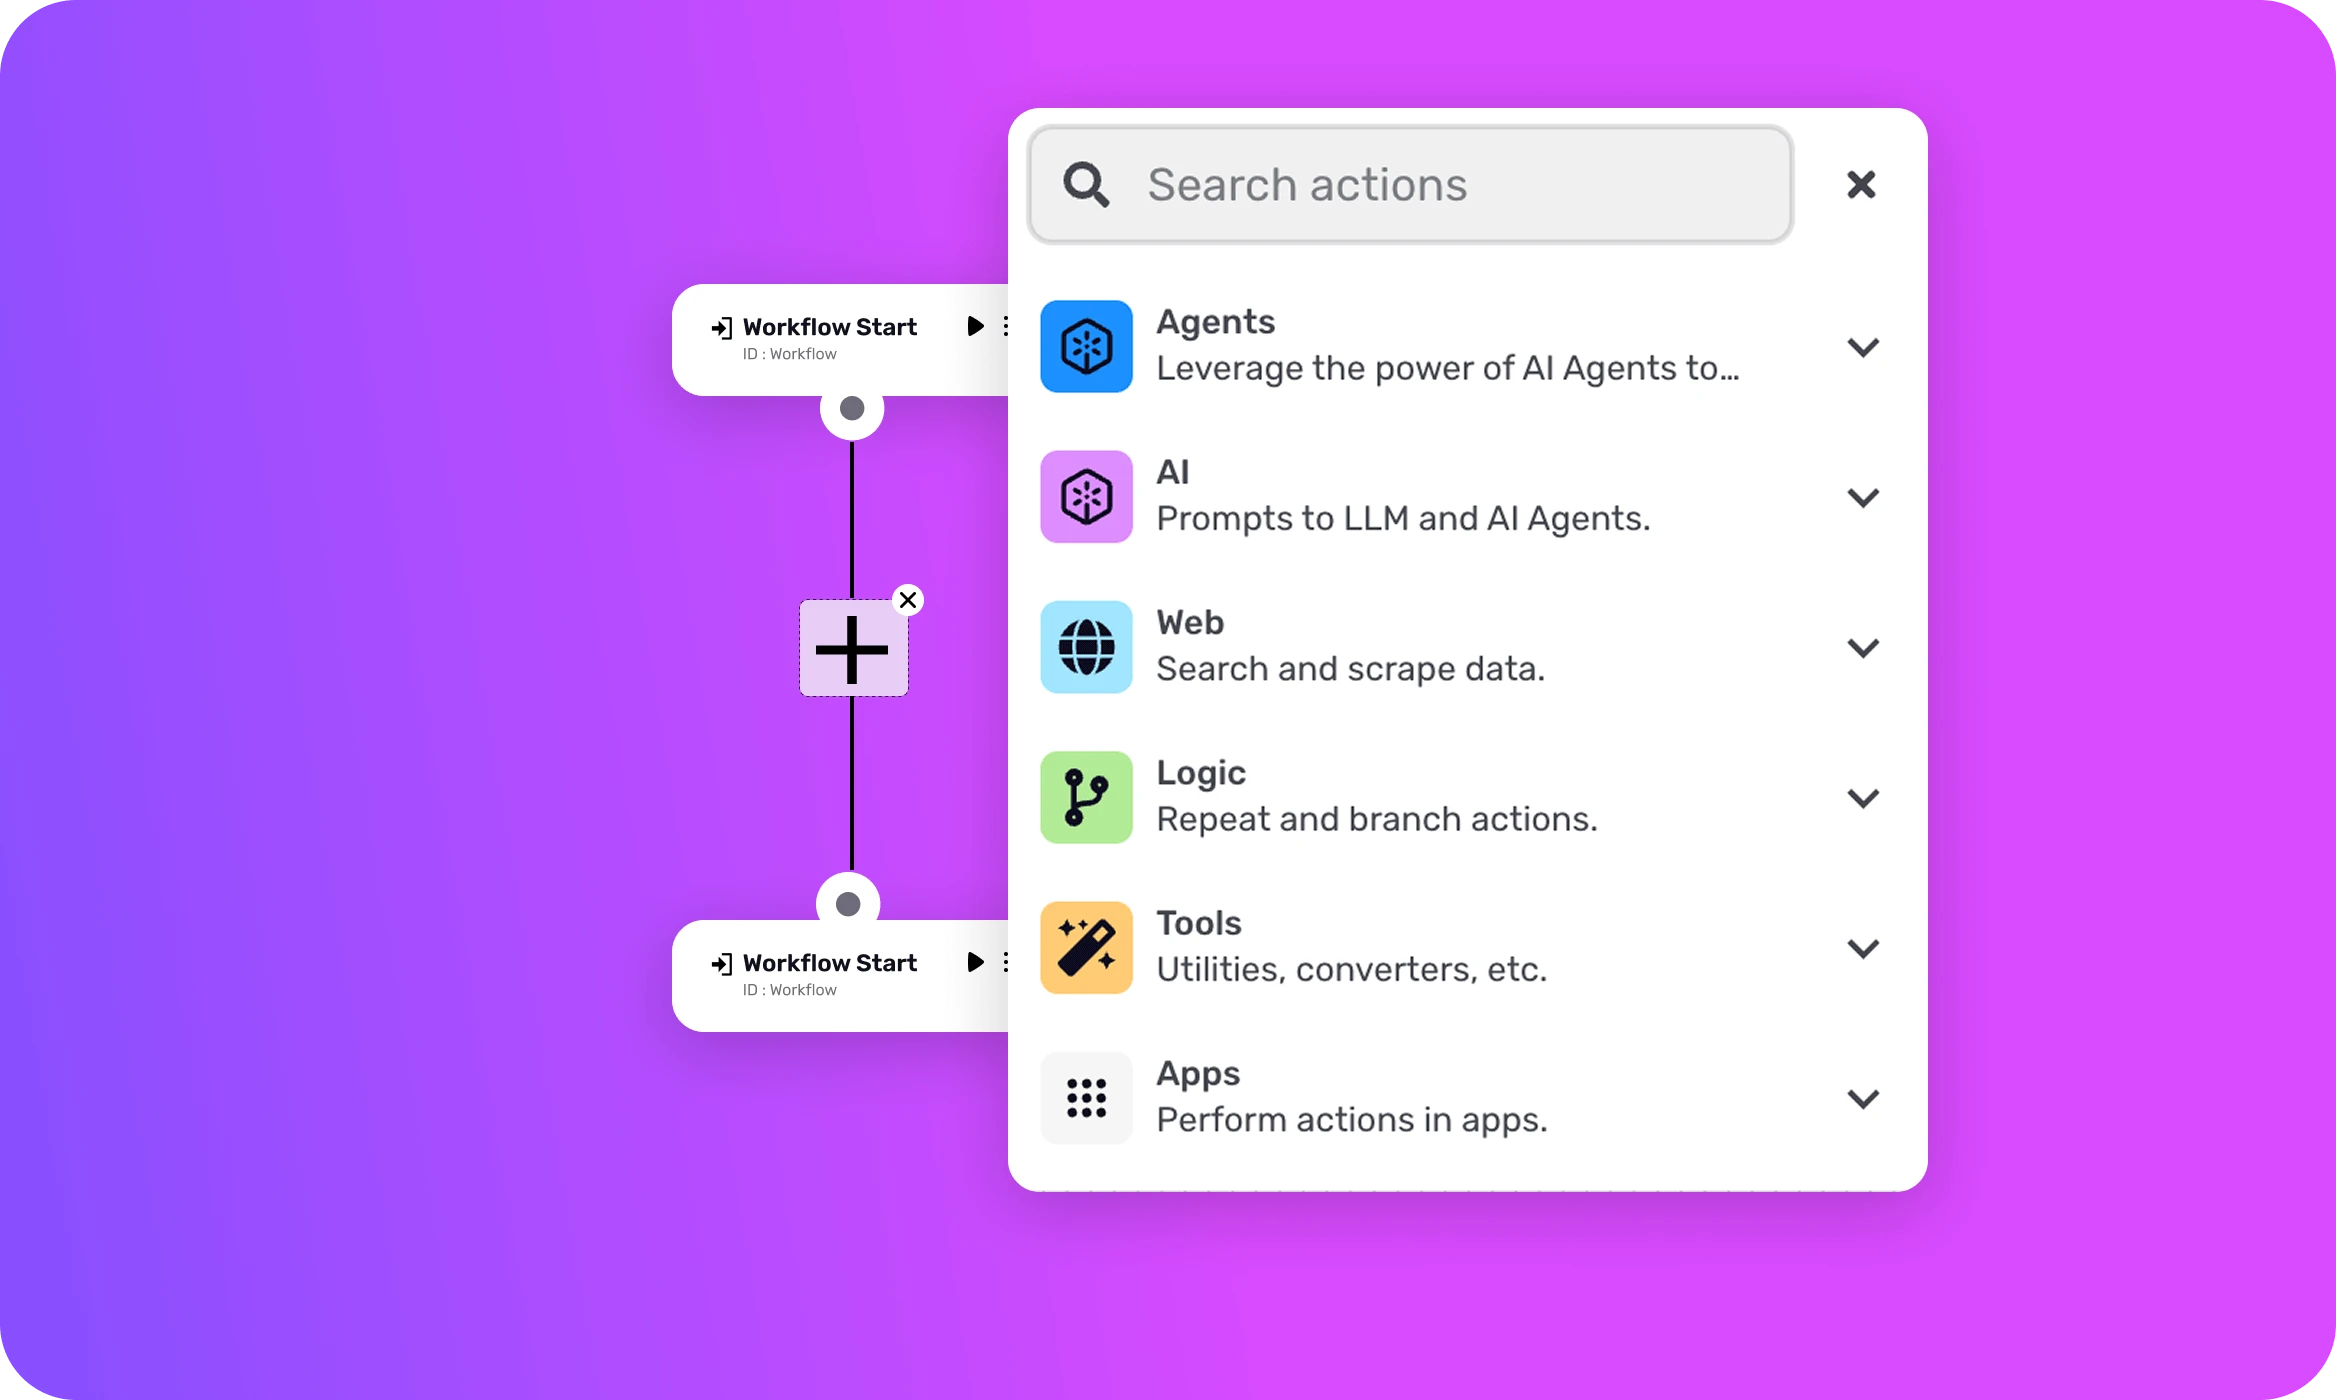The width and height of the screenshot is (2336, 1400).
Task: Select the Agents category icon
Action: [x=1086, y=346]
